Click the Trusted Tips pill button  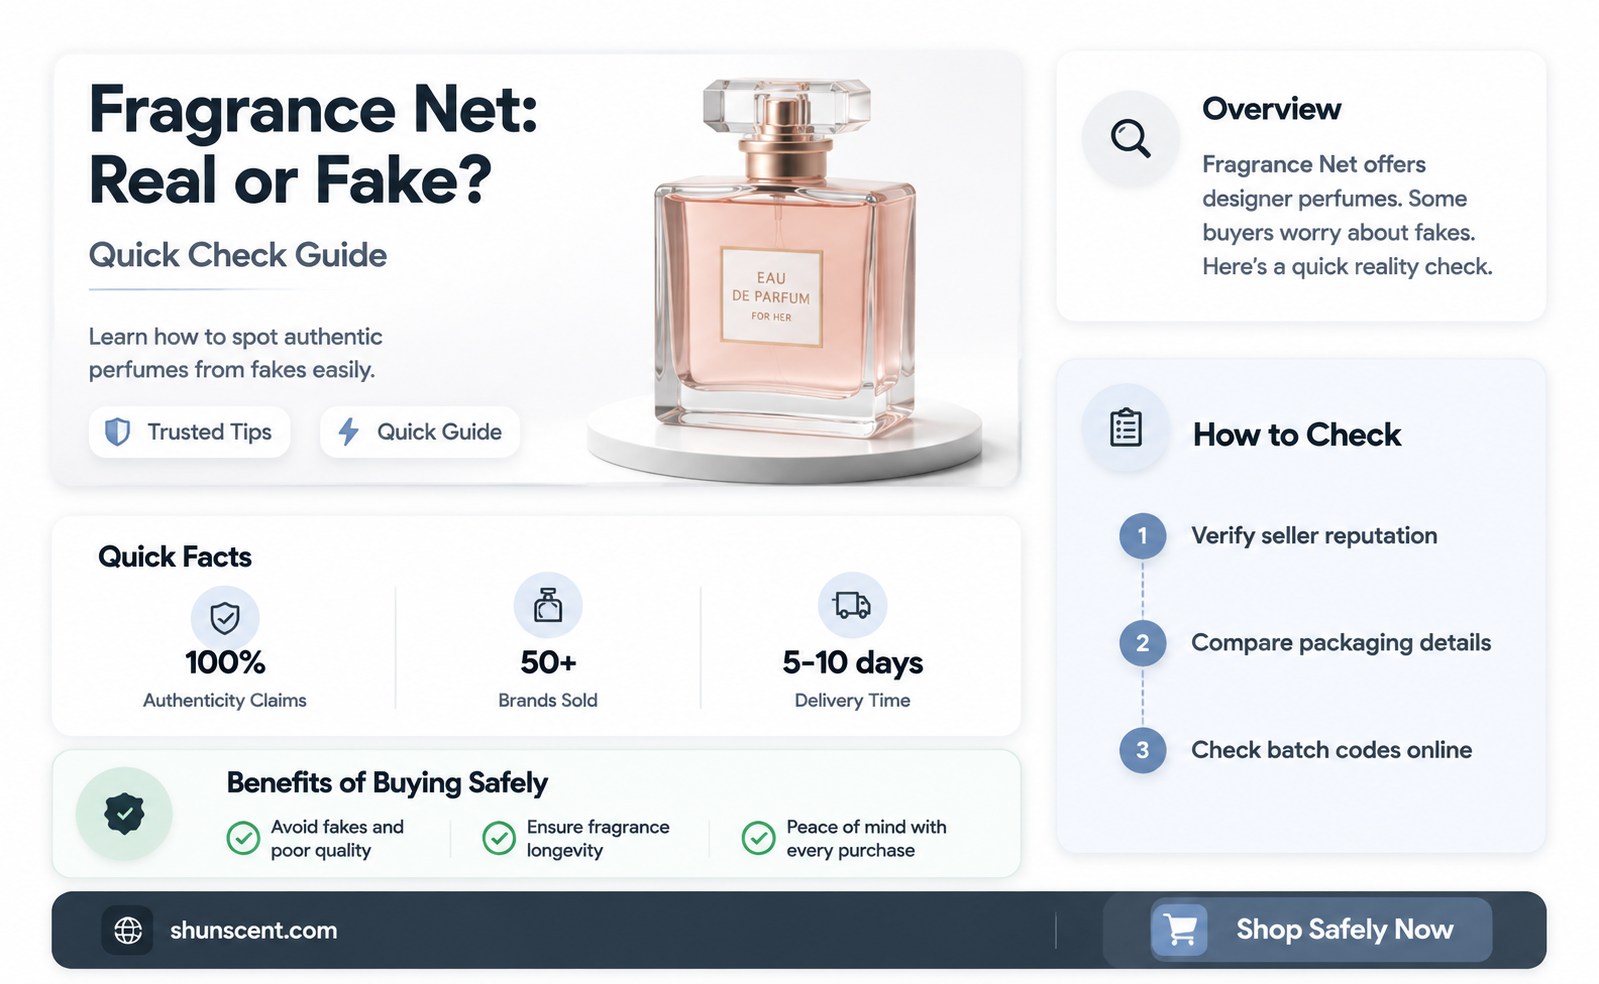tap(190, 432)
